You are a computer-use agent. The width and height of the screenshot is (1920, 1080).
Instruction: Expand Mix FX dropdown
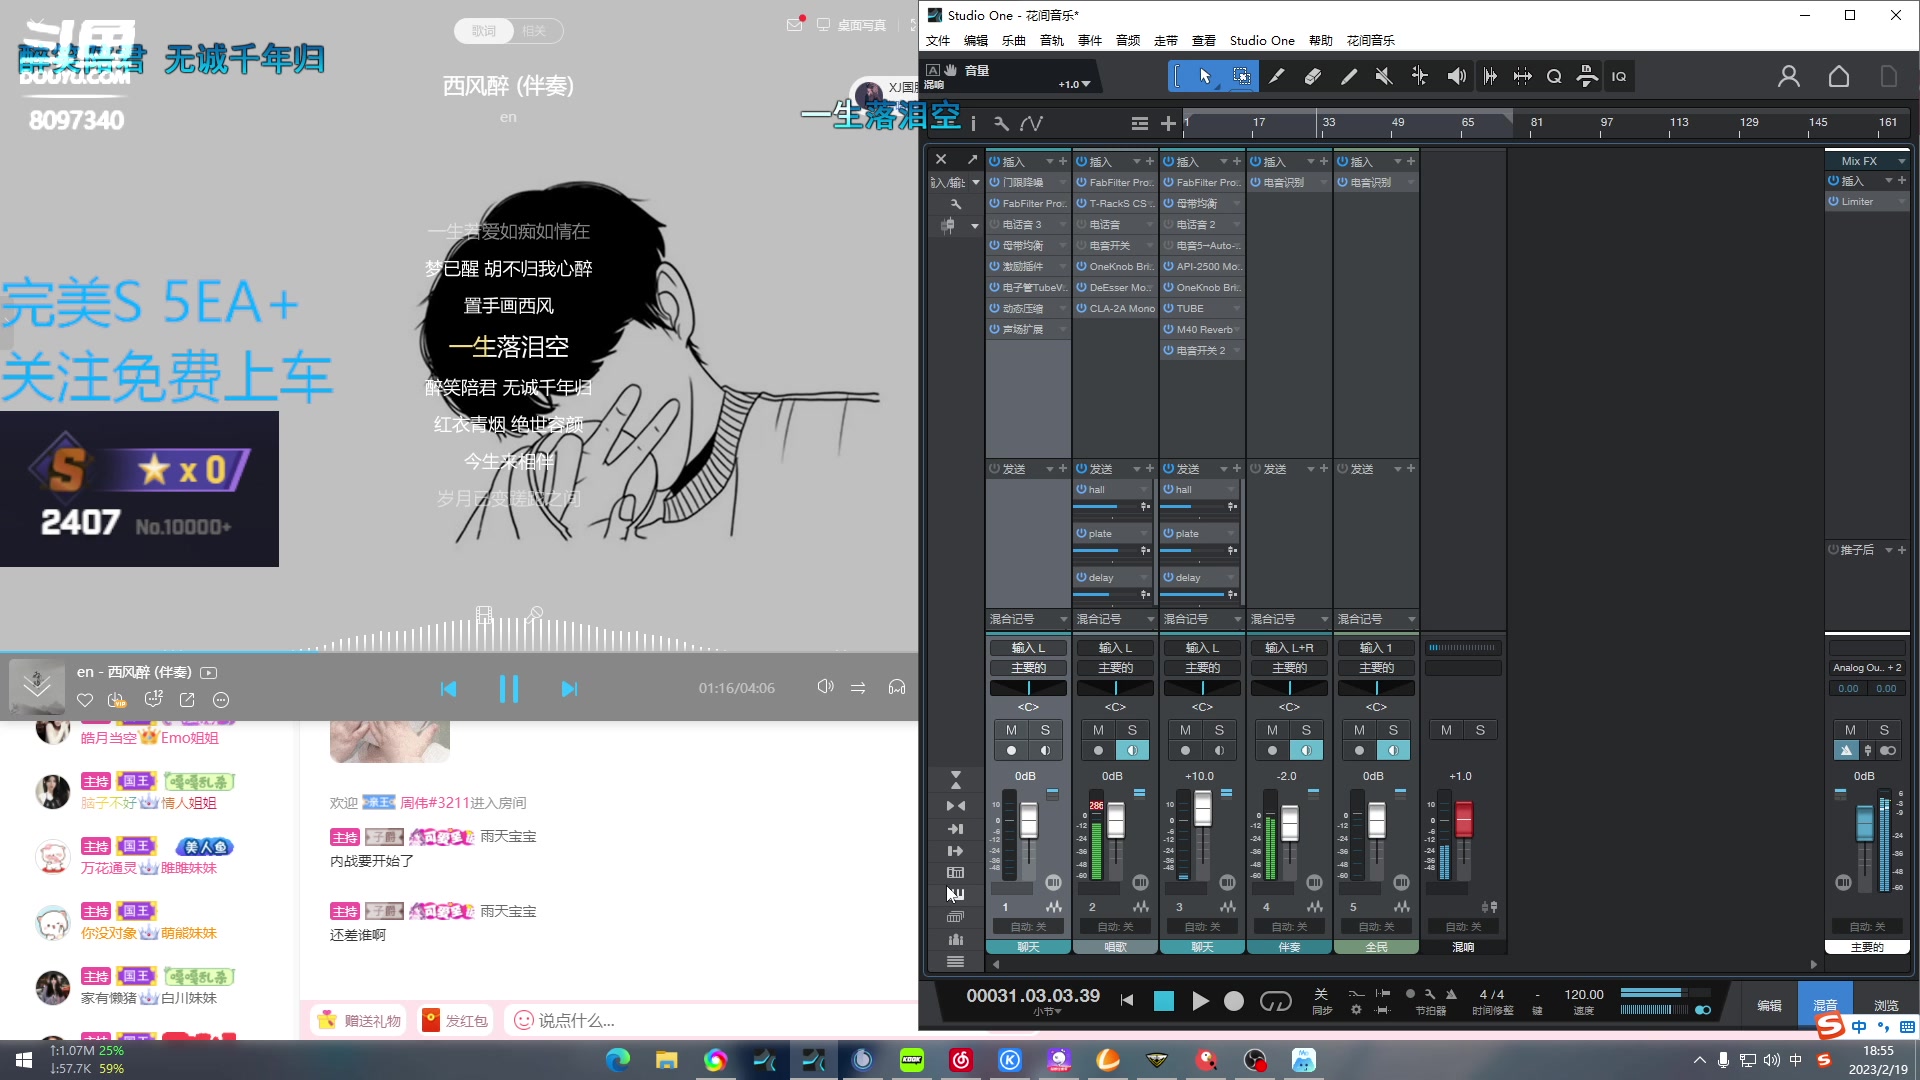point(1901,161)
